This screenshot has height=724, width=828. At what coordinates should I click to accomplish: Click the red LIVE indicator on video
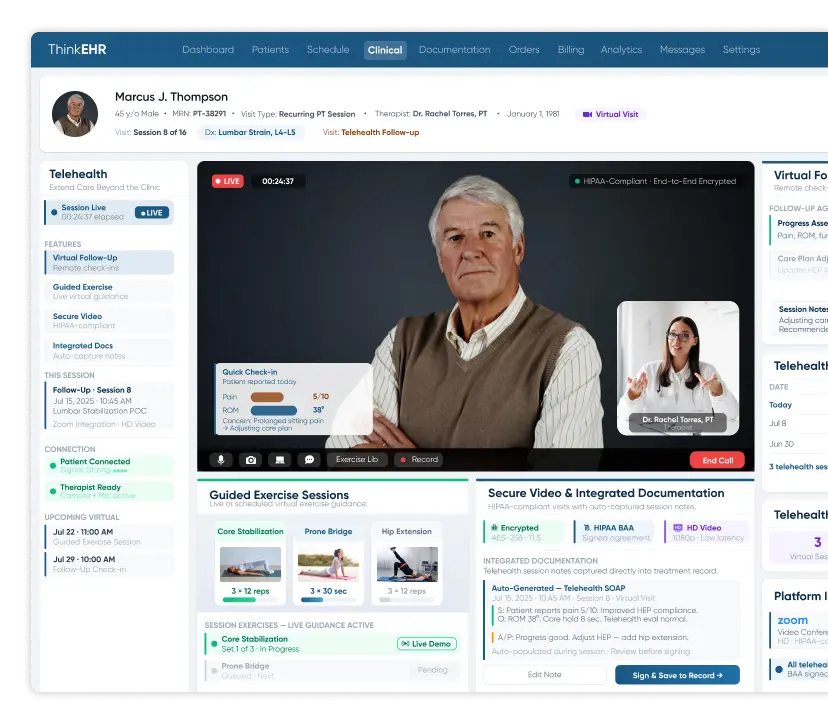228,181
